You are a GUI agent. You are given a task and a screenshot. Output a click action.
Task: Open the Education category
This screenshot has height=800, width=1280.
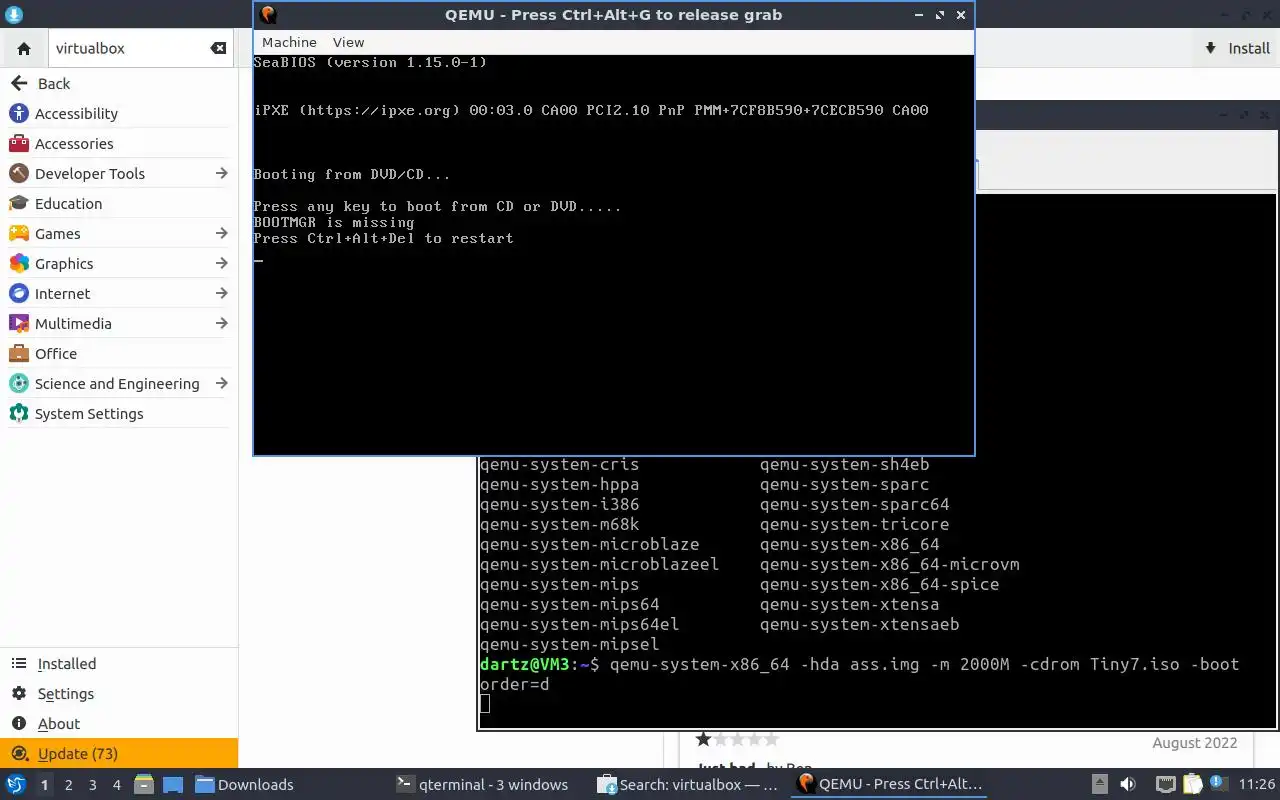point(119,203)
